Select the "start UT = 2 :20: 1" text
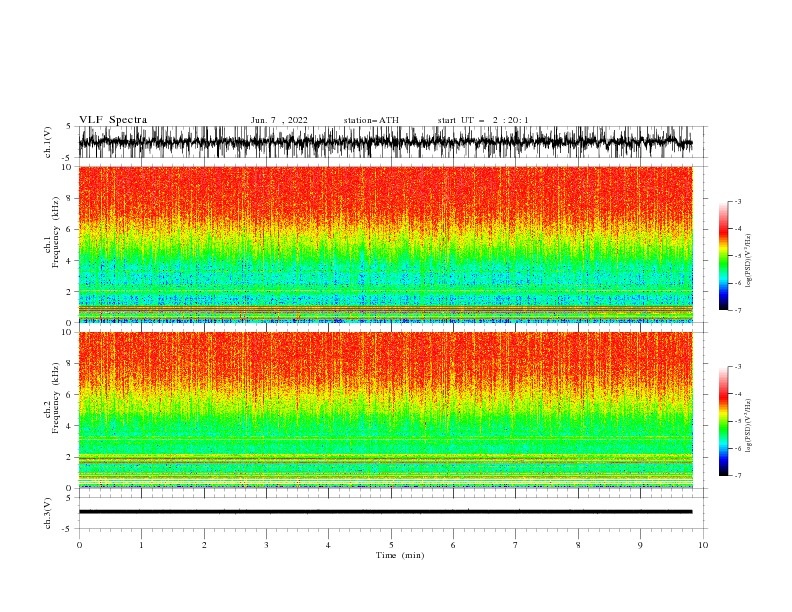Image resolution: width=792 pixels, height=612 pixels. click(x=483, y=120)
